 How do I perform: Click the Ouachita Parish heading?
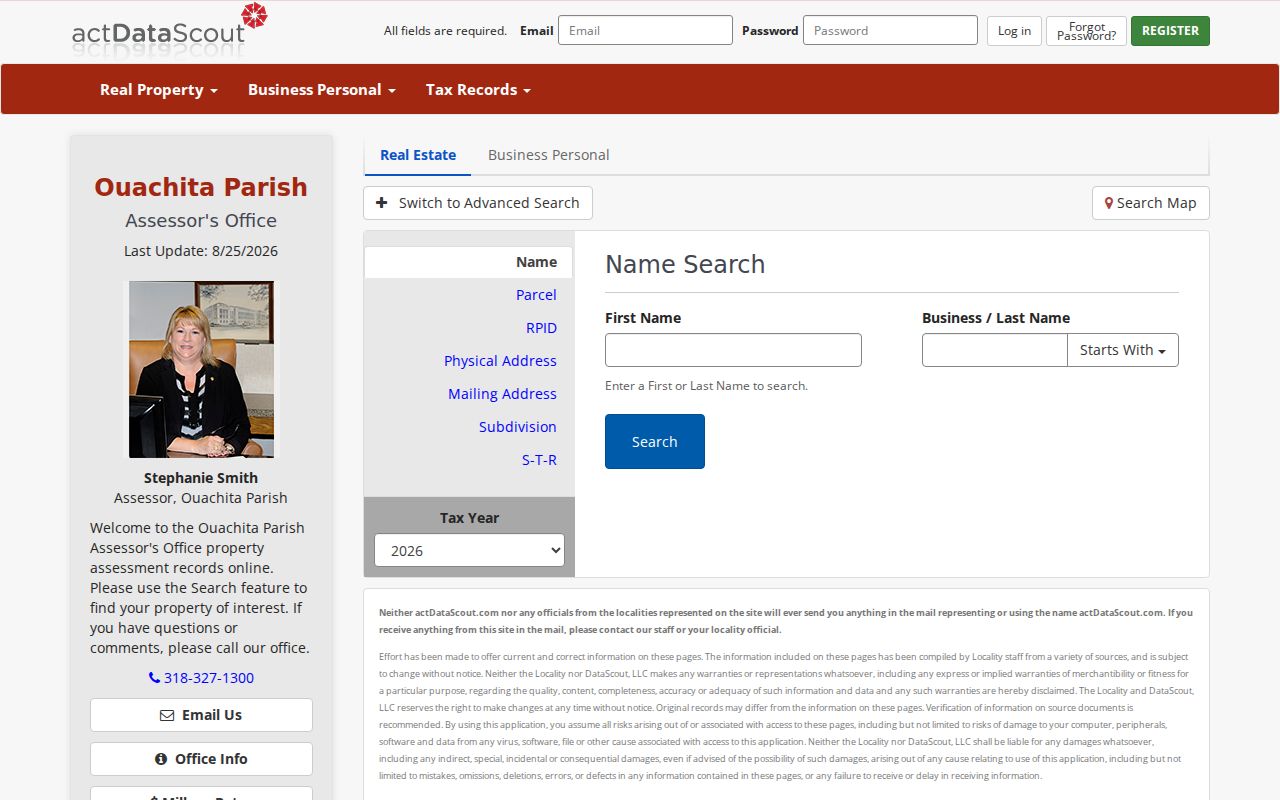point(201,187)
